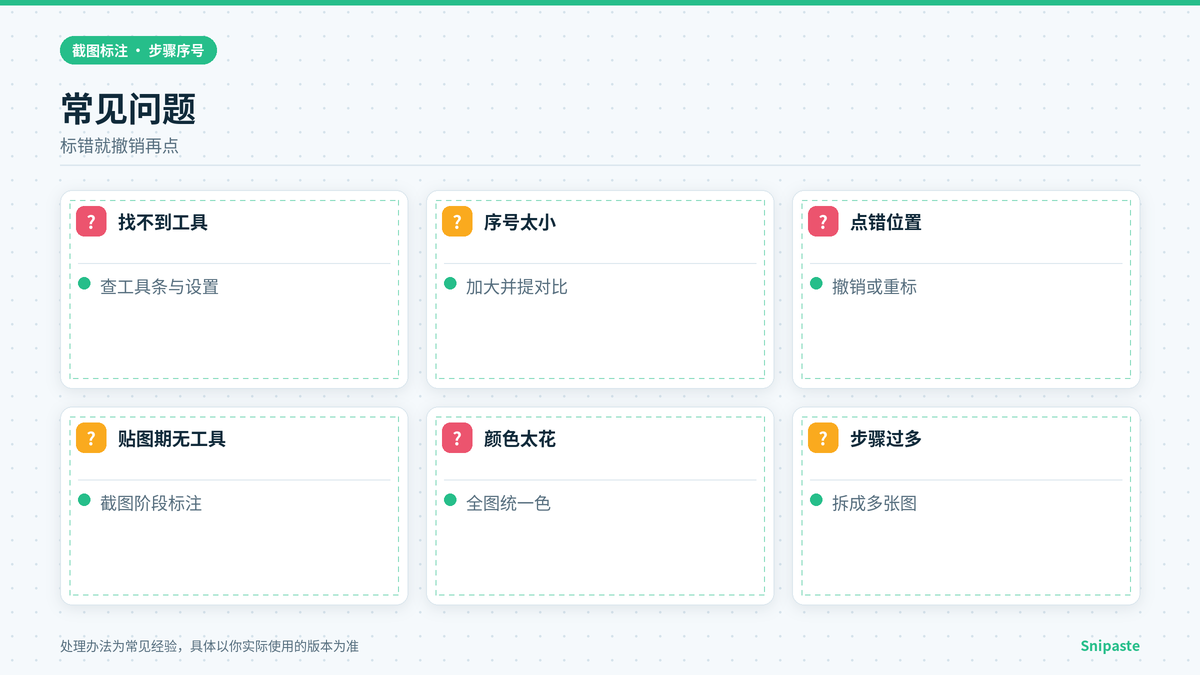1200x675 pixels.
Task: Select the card title 贴图期无工具
Action: pyautogui.click(x=172, y=438)
